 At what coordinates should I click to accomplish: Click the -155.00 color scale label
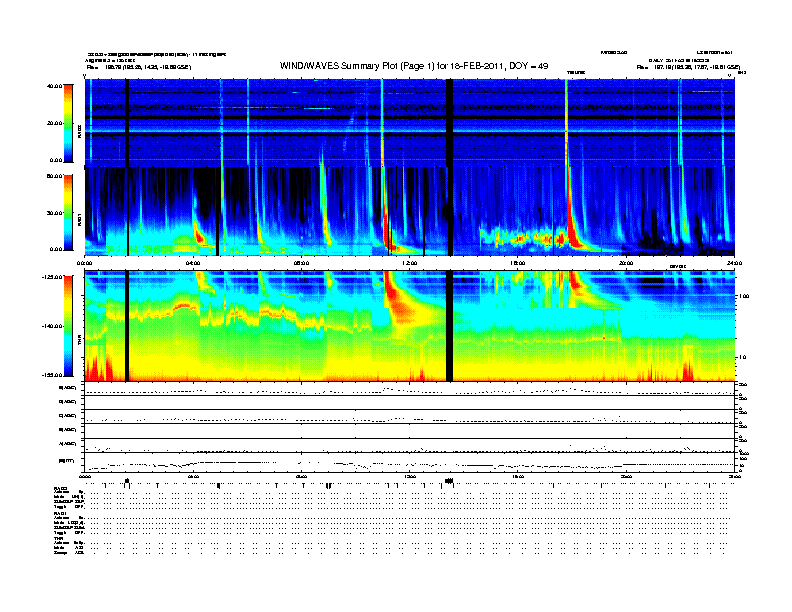pos(53,375)
